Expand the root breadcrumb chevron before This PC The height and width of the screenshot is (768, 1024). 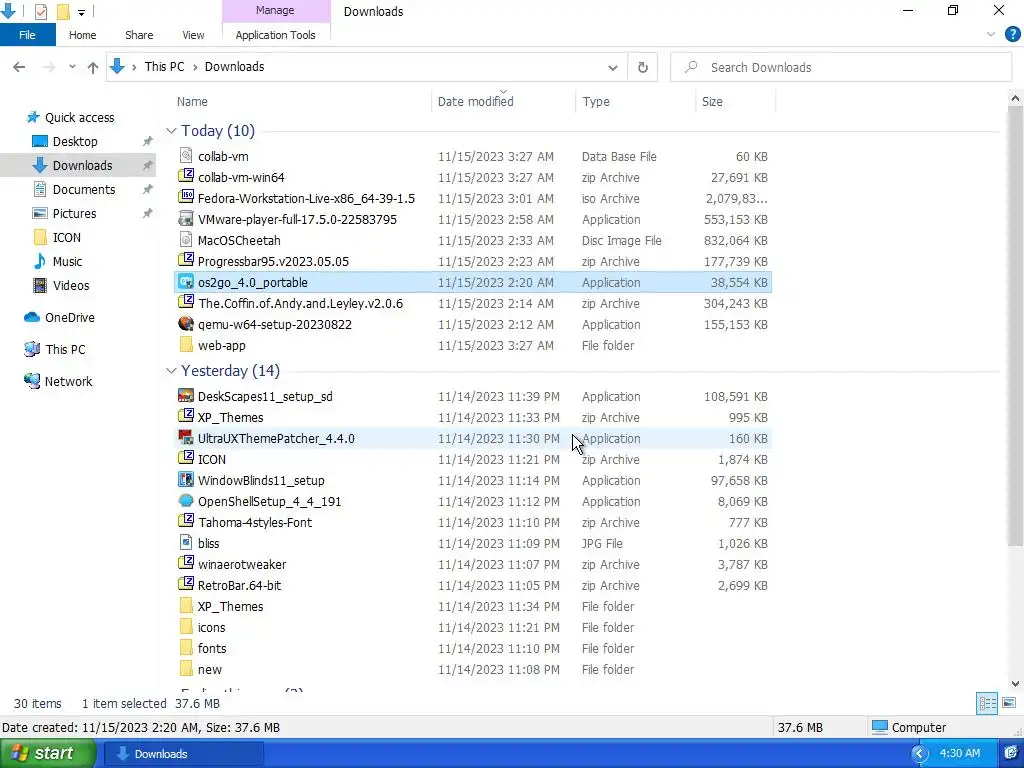pos(134,67)
